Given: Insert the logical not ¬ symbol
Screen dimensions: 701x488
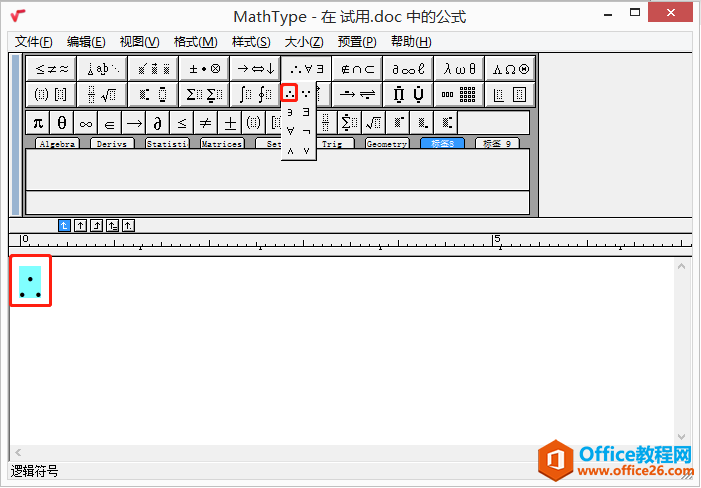Looking at the screenshot, I should tap(306, 131).
